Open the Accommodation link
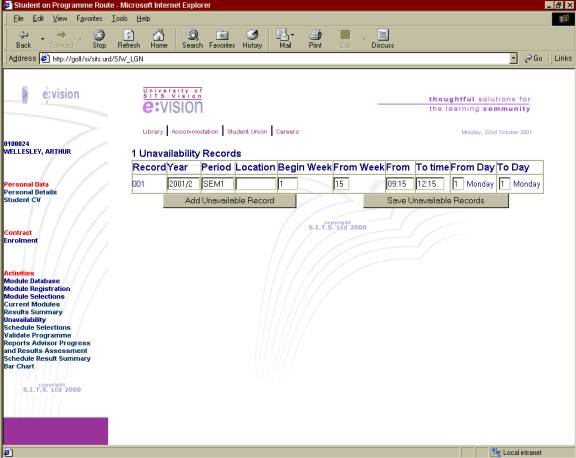The width and height of the screenshot is (576, 458). (195, 131)
